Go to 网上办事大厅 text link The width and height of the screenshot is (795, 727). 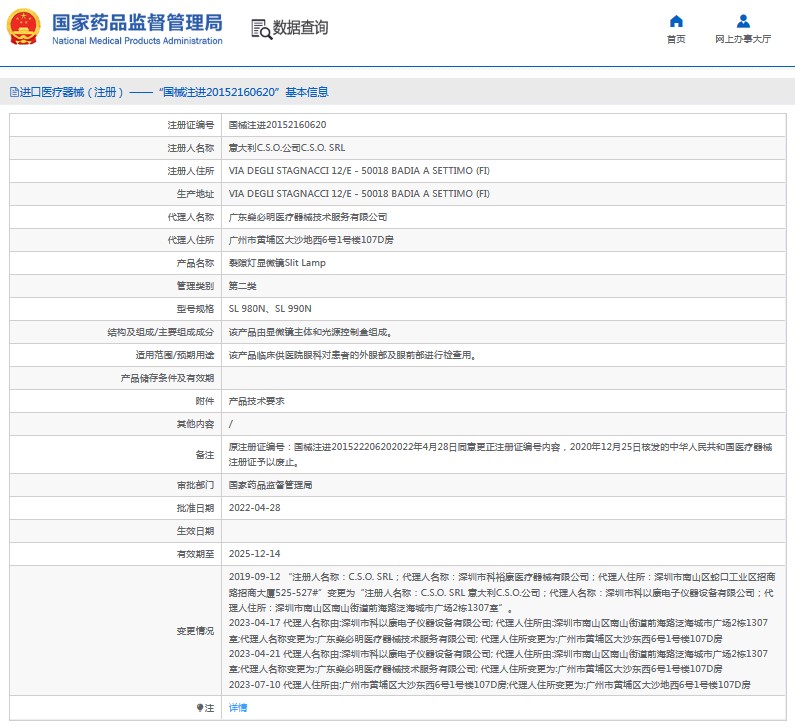(743, 40)
